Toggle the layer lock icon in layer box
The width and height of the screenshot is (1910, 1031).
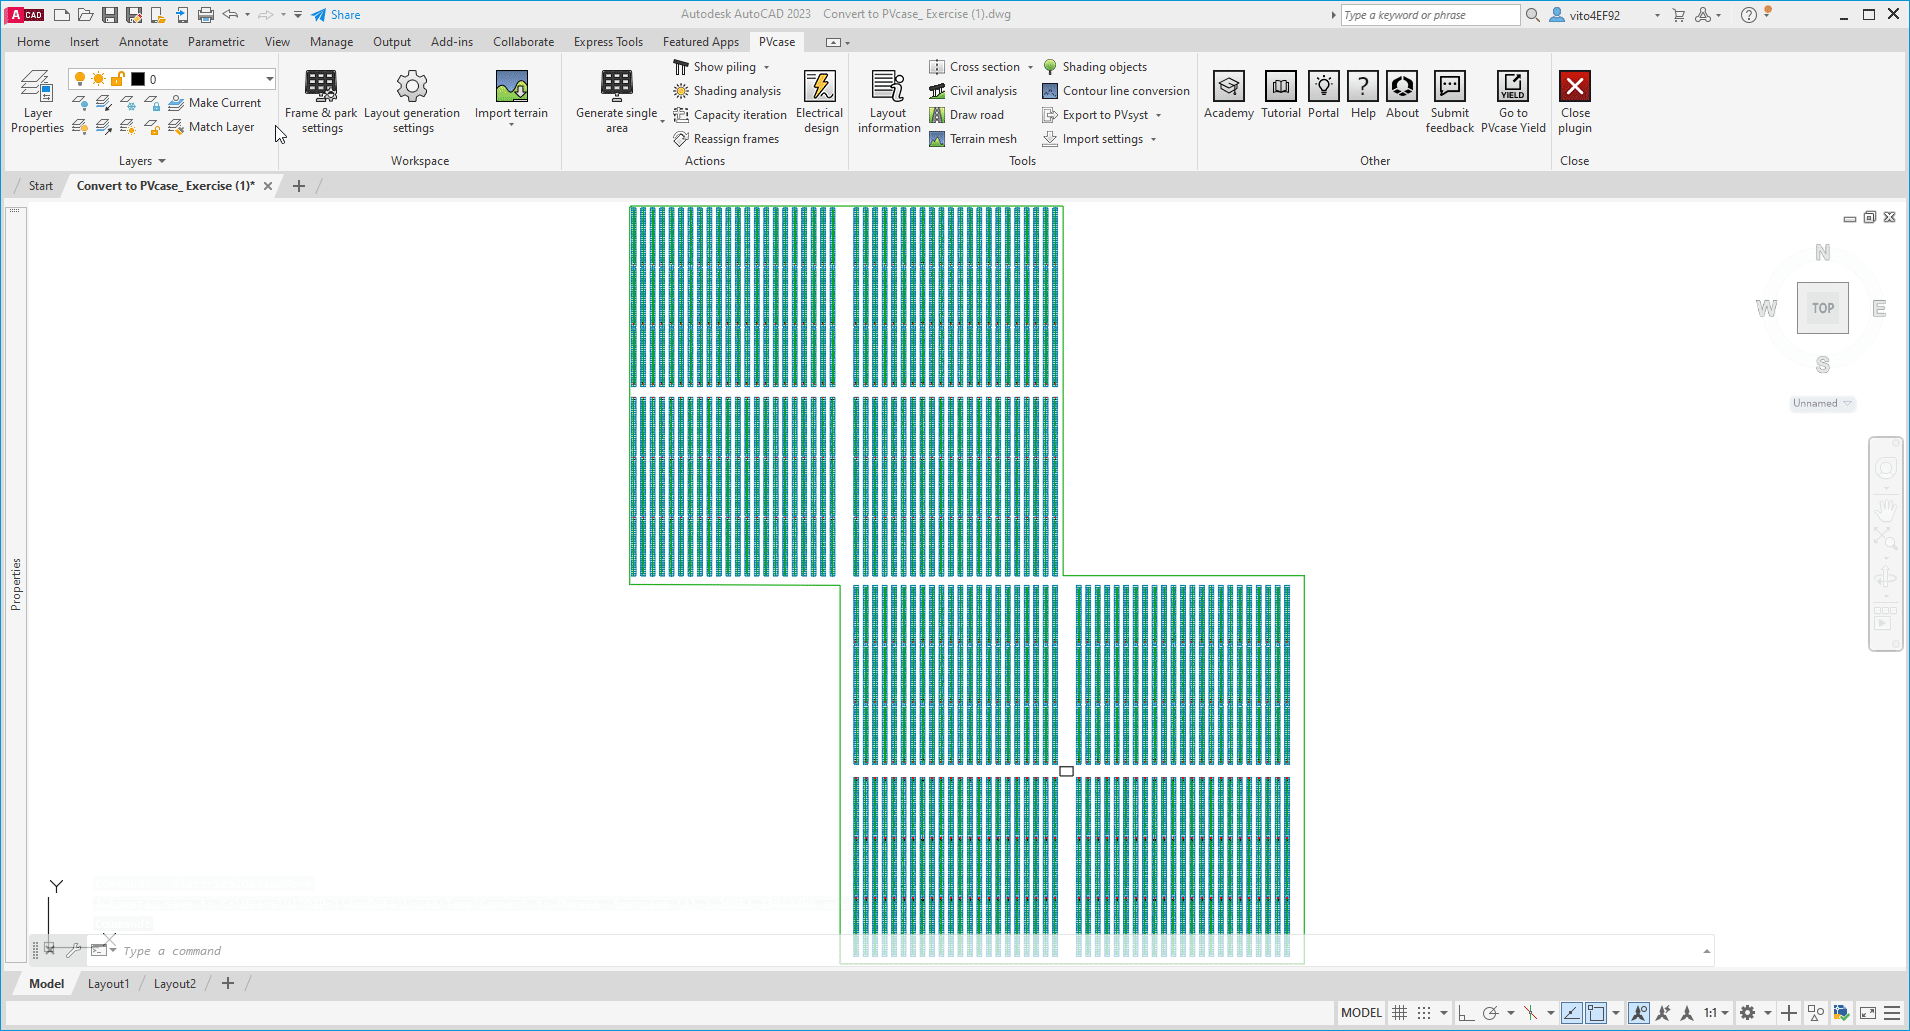coord(118,79)
